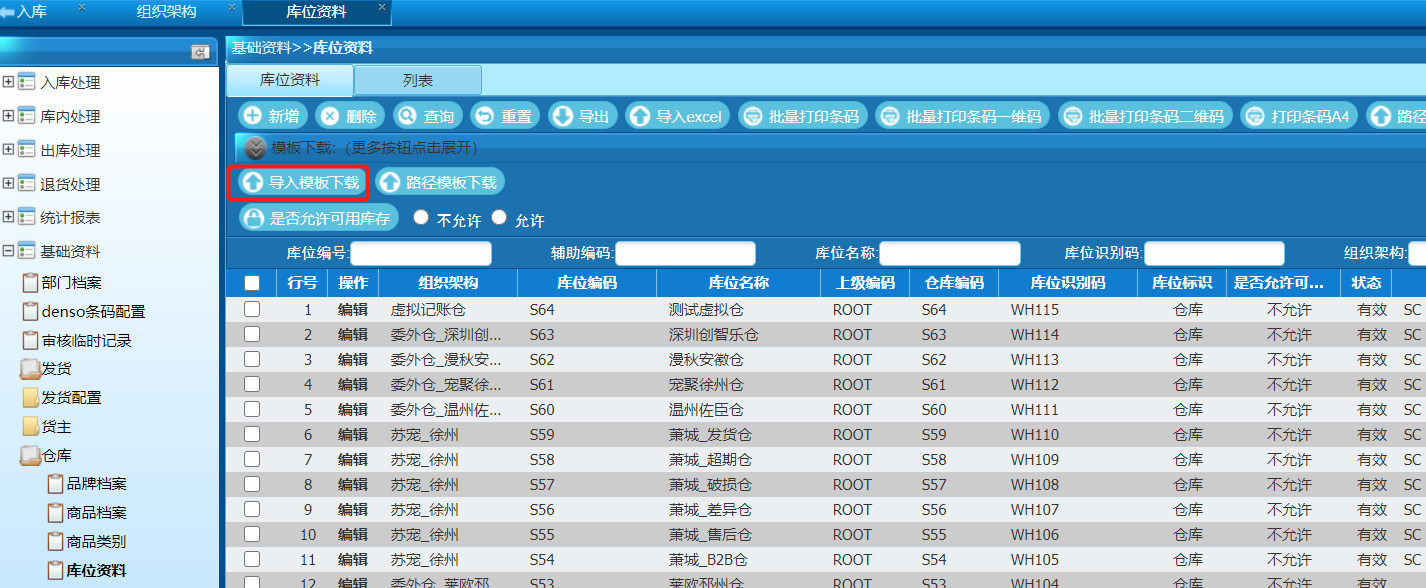Click the 查询 search button
The image size is (1426, 588).
tap(428, 116)
